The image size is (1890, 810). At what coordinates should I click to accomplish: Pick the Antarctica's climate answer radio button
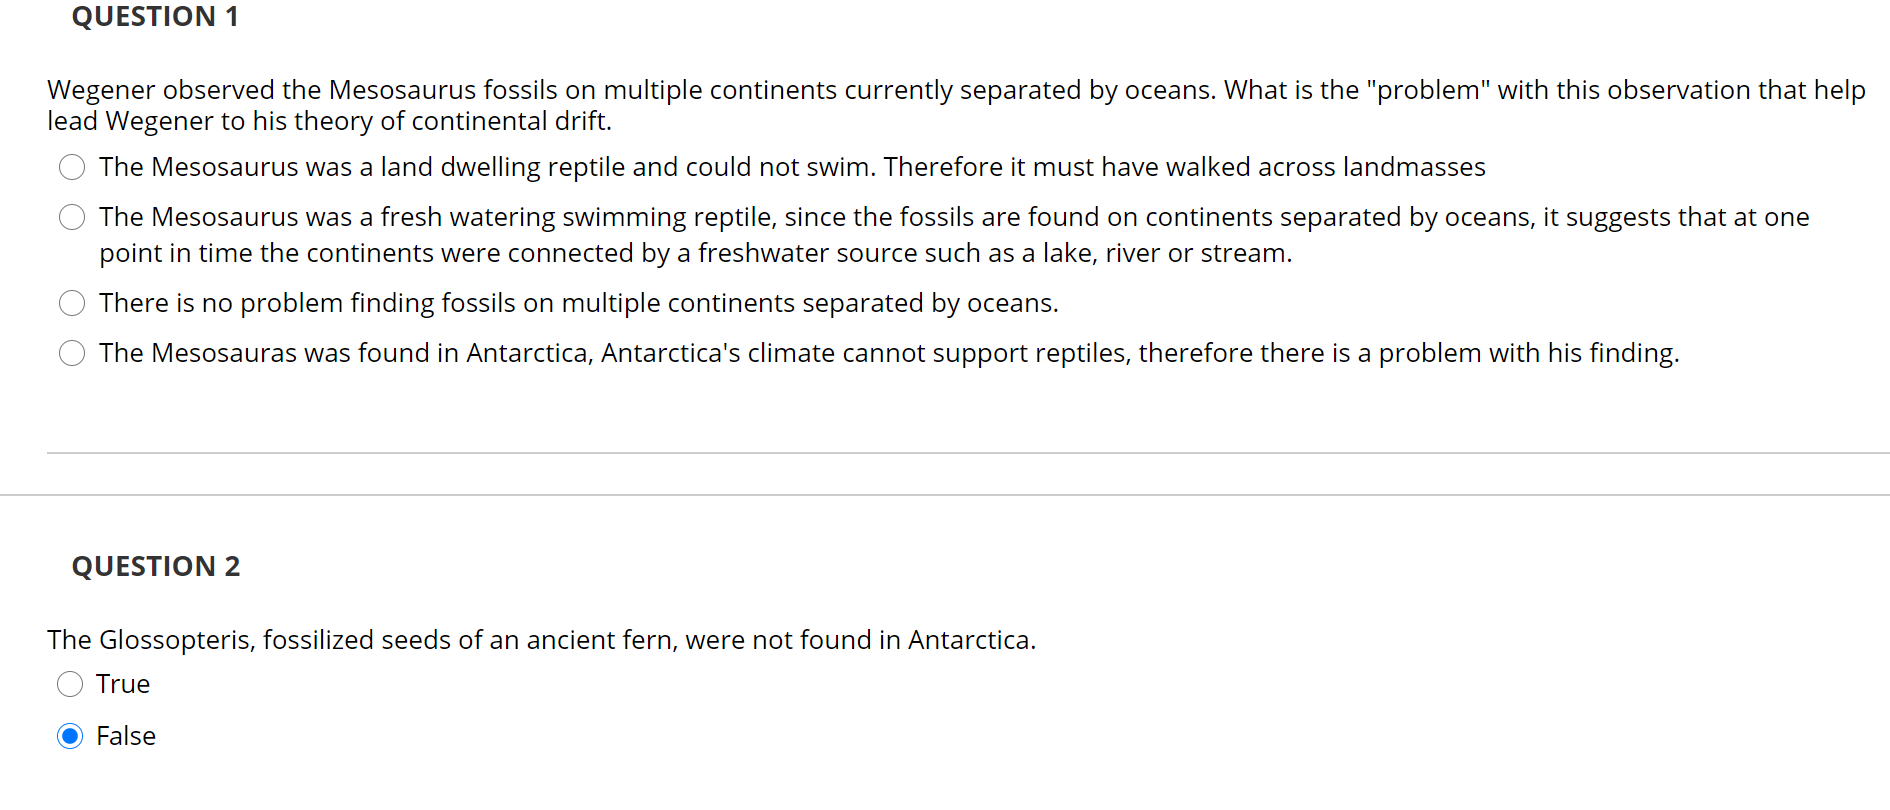[x=72, y=353]
